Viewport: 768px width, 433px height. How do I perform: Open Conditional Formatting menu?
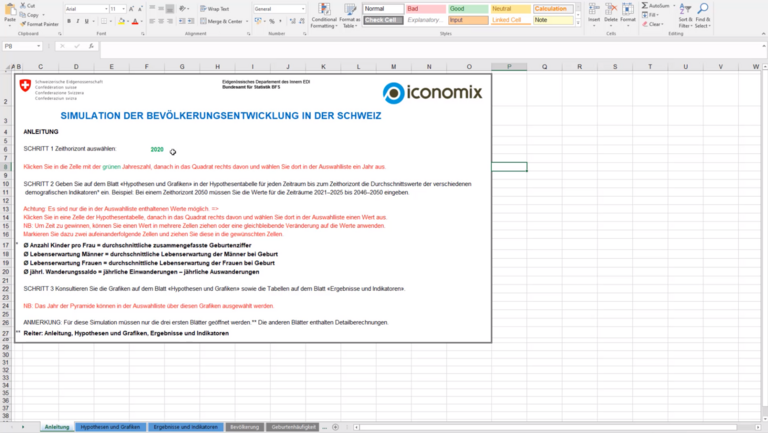pyautogui.click(x=324, y=15)
